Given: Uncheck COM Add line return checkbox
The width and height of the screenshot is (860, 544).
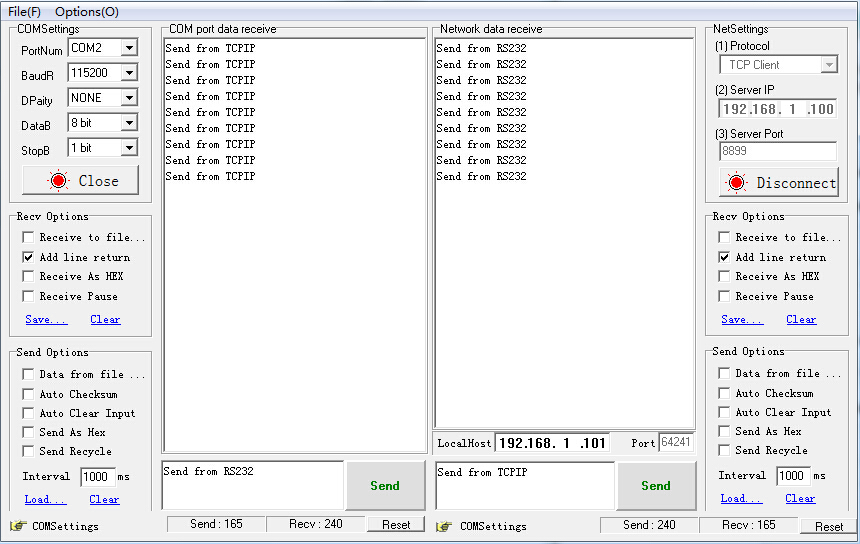Looking at the screenshot, I should (28, 257).
